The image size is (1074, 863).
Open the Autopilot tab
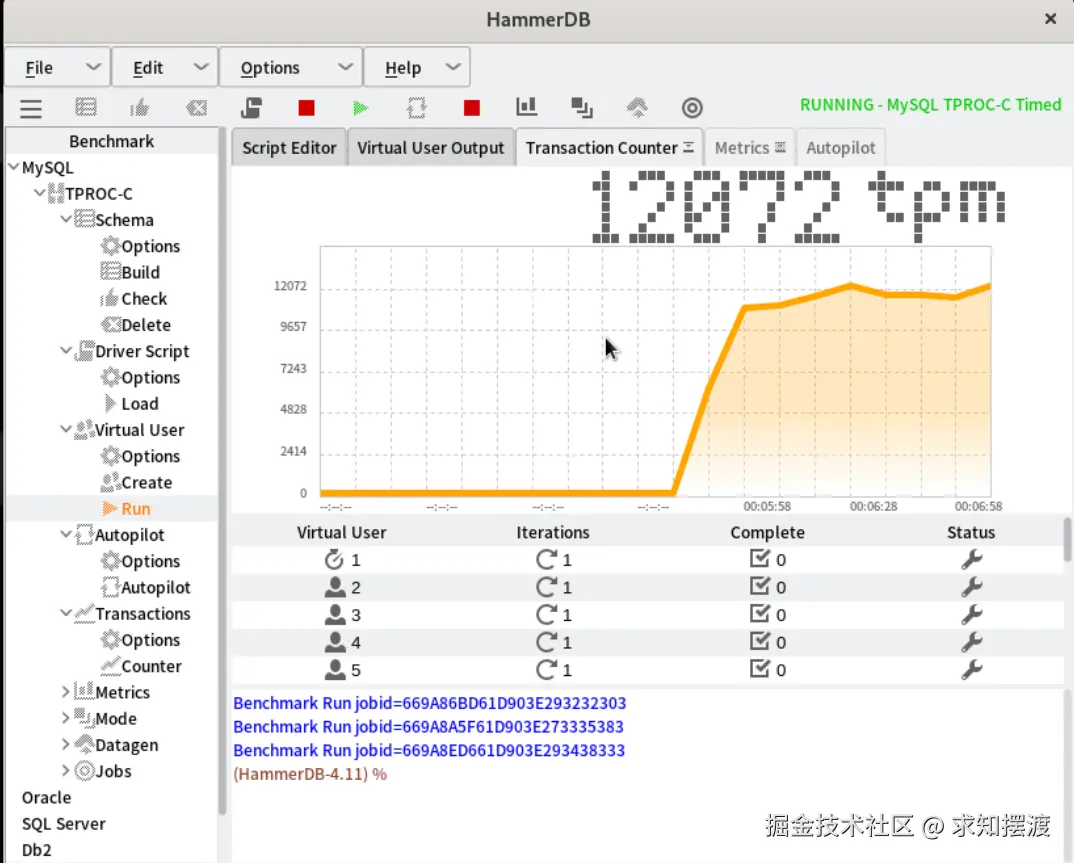840,148
